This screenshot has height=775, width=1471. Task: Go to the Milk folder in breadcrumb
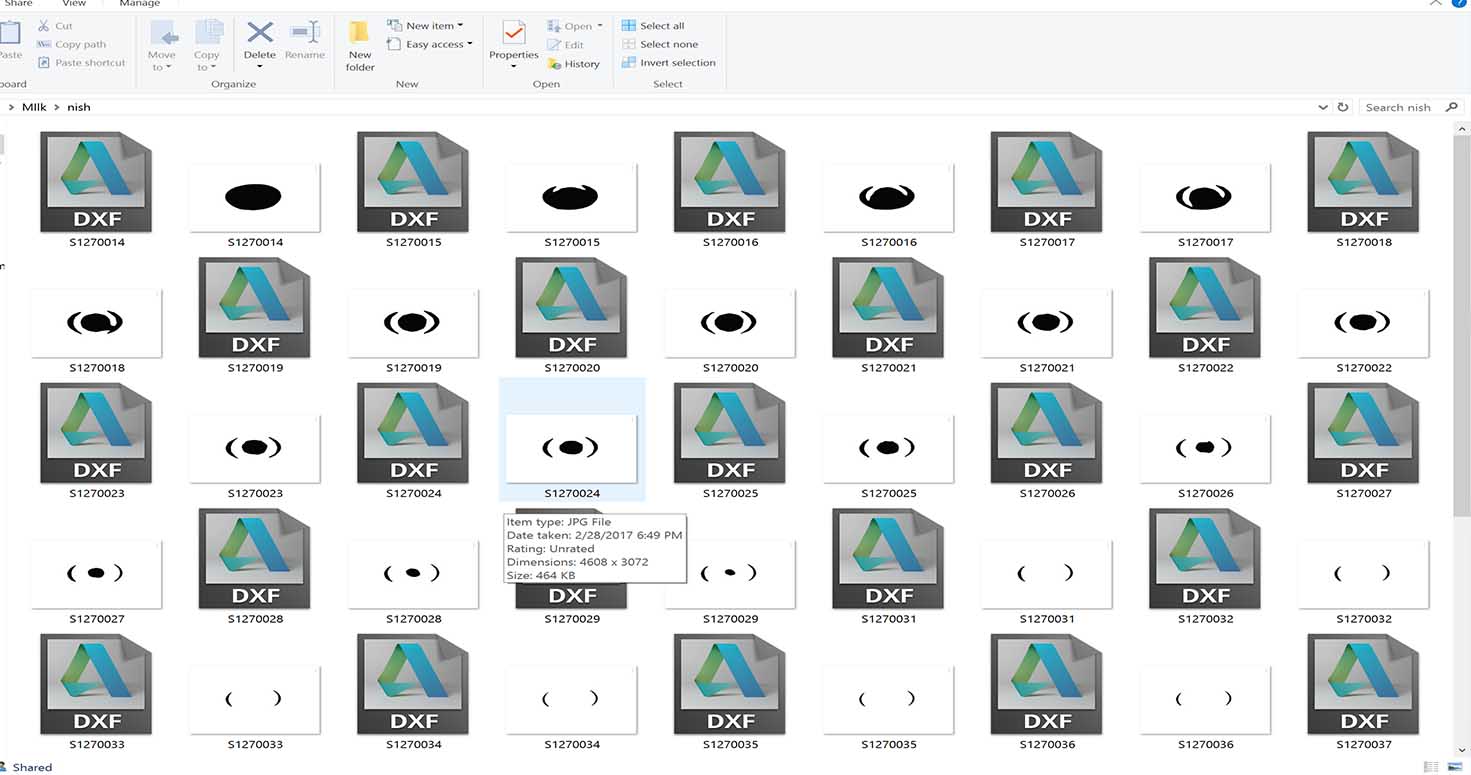[35, 107]
